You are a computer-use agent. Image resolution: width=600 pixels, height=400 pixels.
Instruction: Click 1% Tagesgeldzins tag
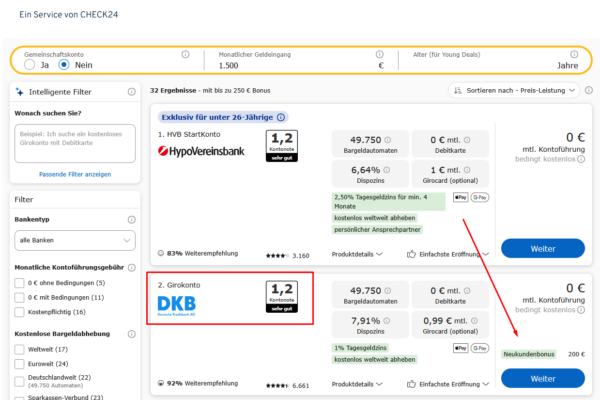click(360, 348)
